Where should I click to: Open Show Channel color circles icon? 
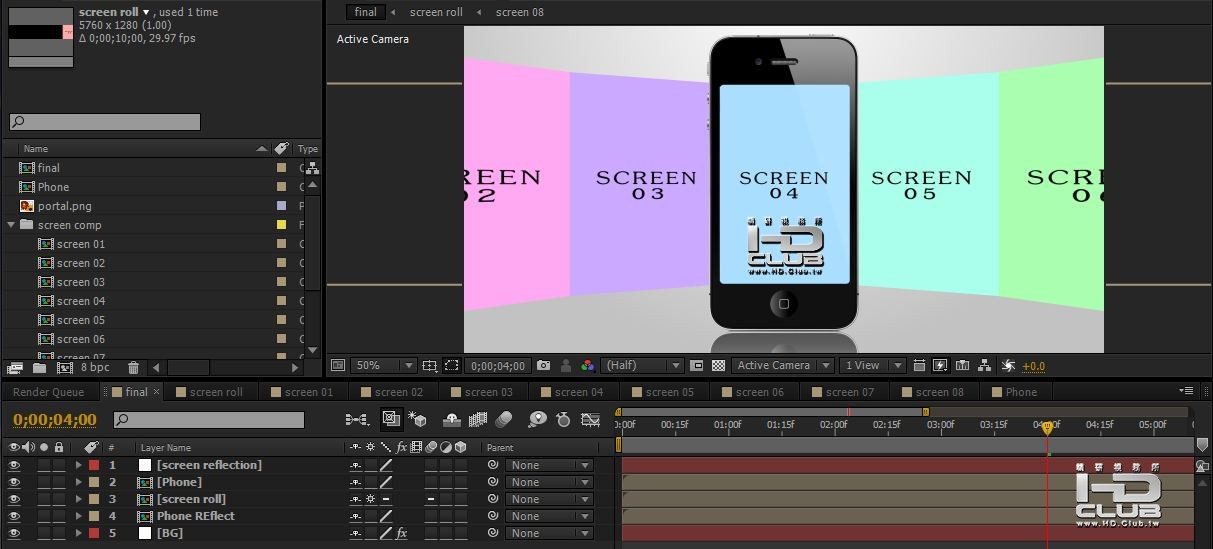click(587, 366)
